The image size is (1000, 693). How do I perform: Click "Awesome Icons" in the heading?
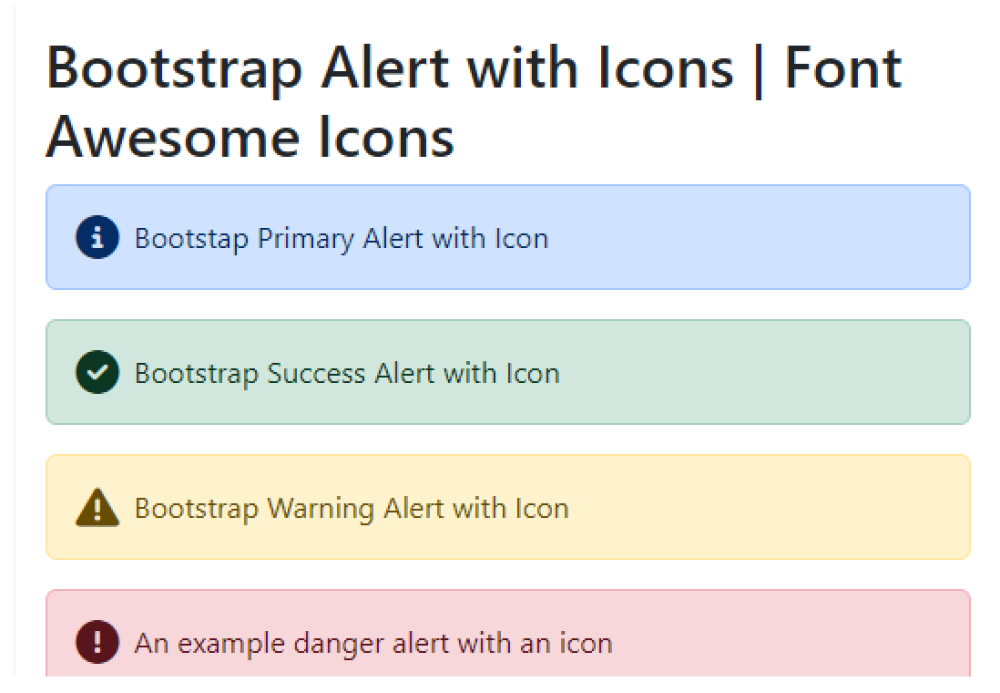click(250, 137)
